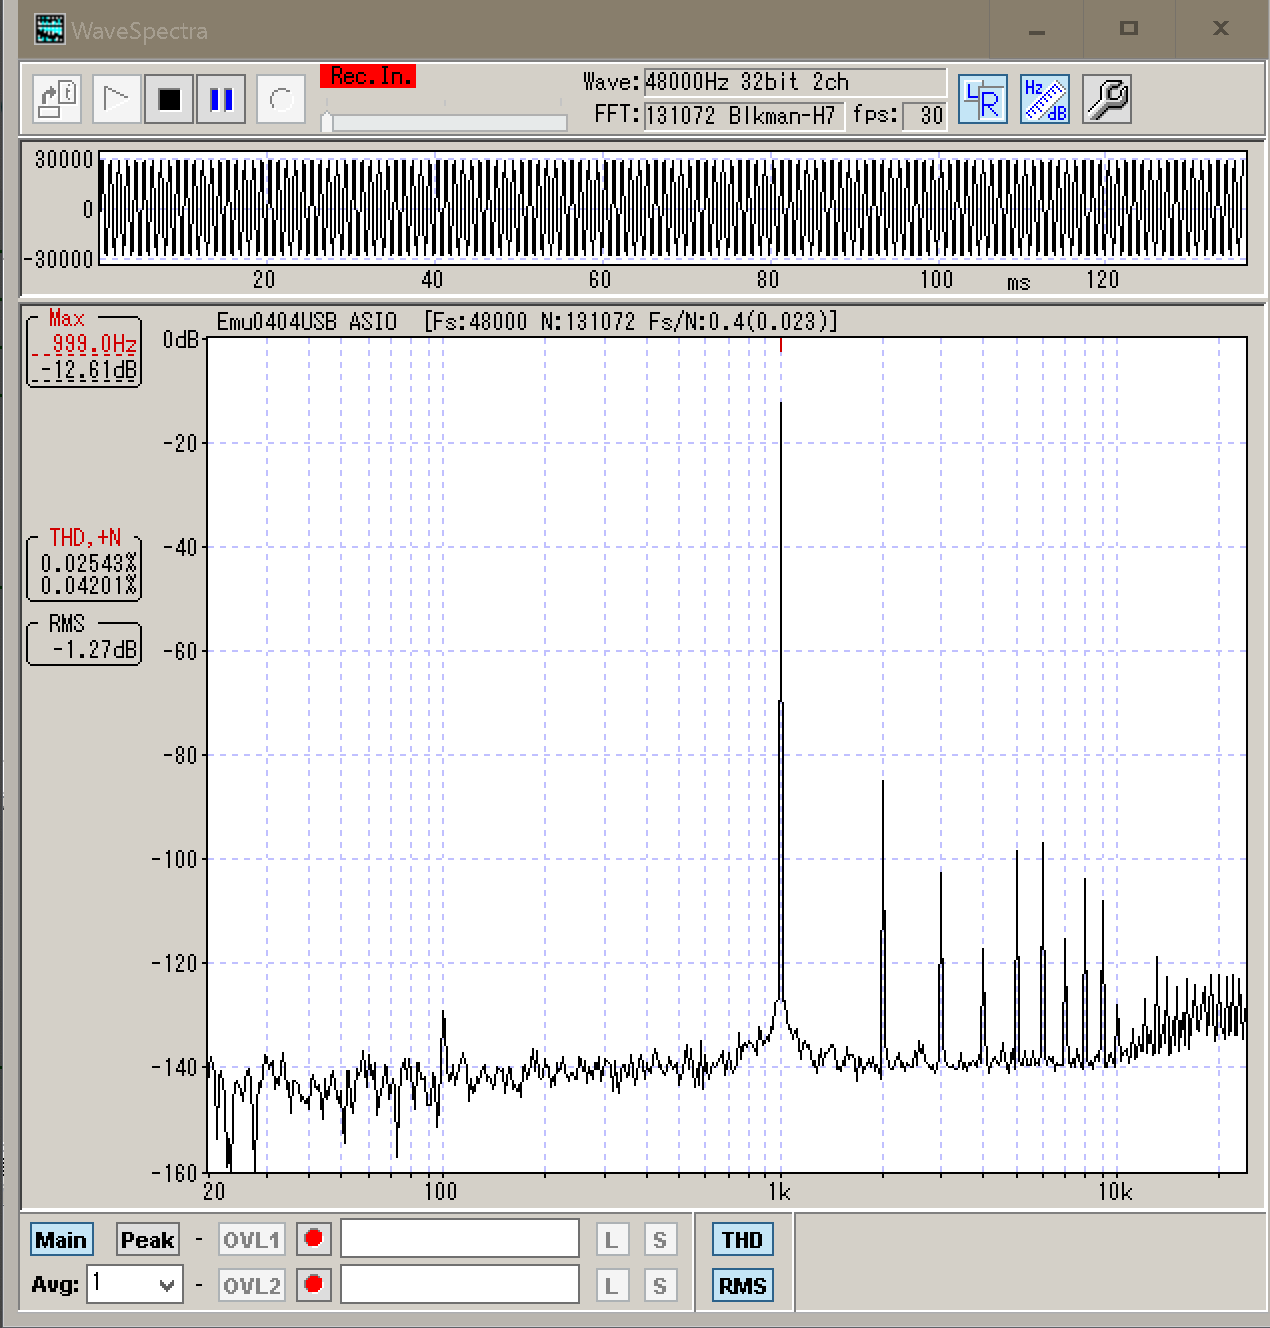Click the RMS value -1.27dB
The width and height of the screenshot is (1270, 1328).
(x=95, y=650)
